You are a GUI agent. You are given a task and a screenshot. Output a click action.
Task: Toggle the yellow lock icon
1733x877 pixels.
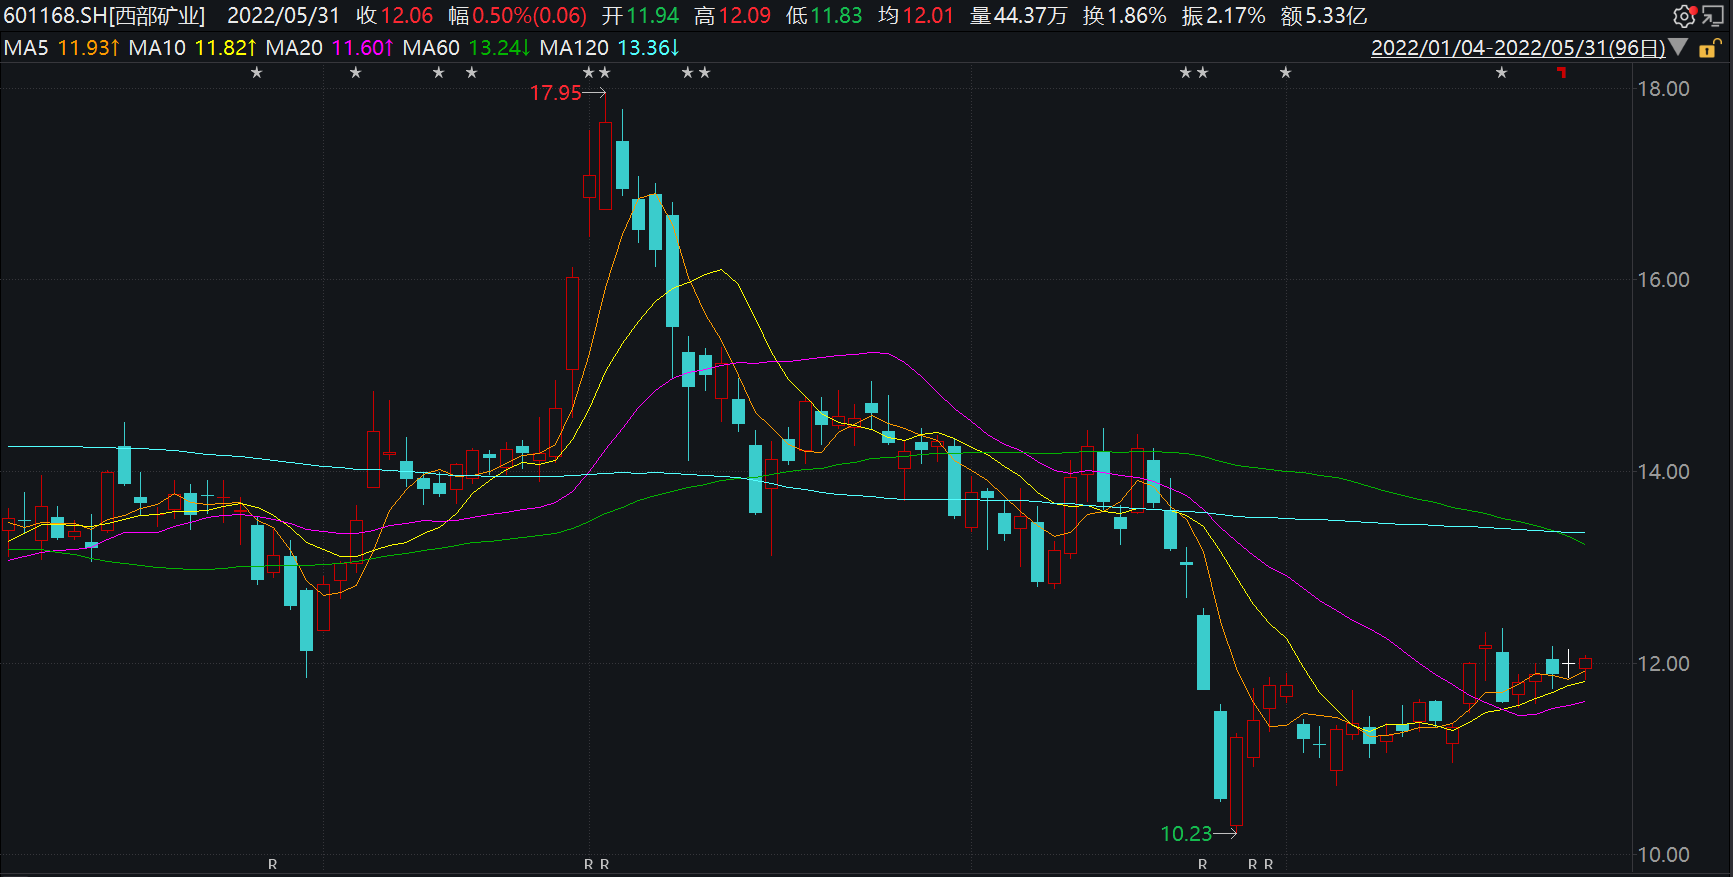pyautogui.click(x=1708, y=48)
